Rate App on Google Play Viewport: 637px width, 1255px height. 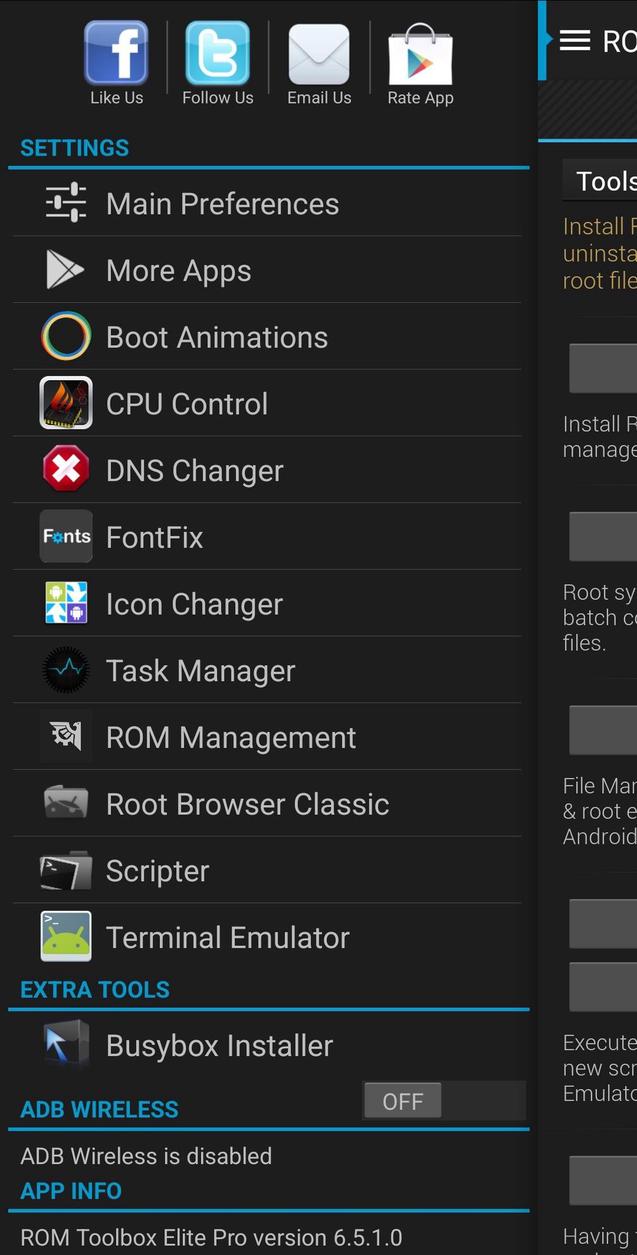pyautogui.click(x=420, y=55)
